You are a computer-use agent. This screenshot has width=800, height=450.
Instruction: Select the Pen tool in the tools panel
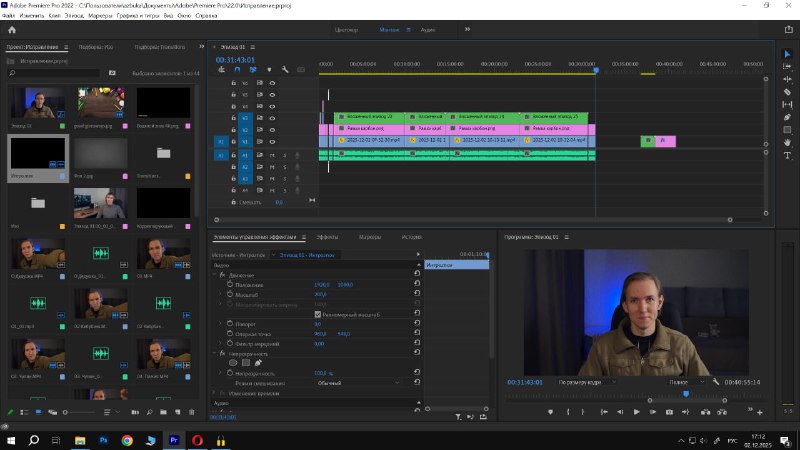click(x=787, y=117)
